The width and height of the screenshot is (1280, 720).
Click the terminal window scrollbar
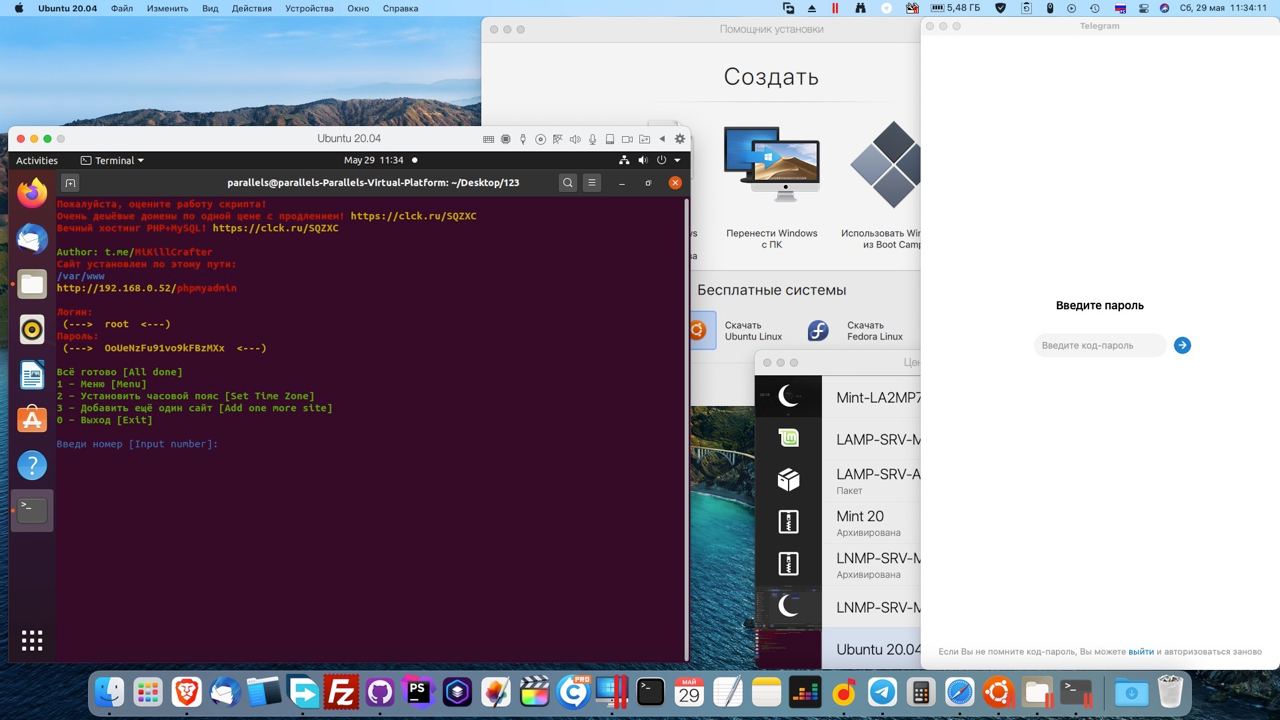coord(686,428)
